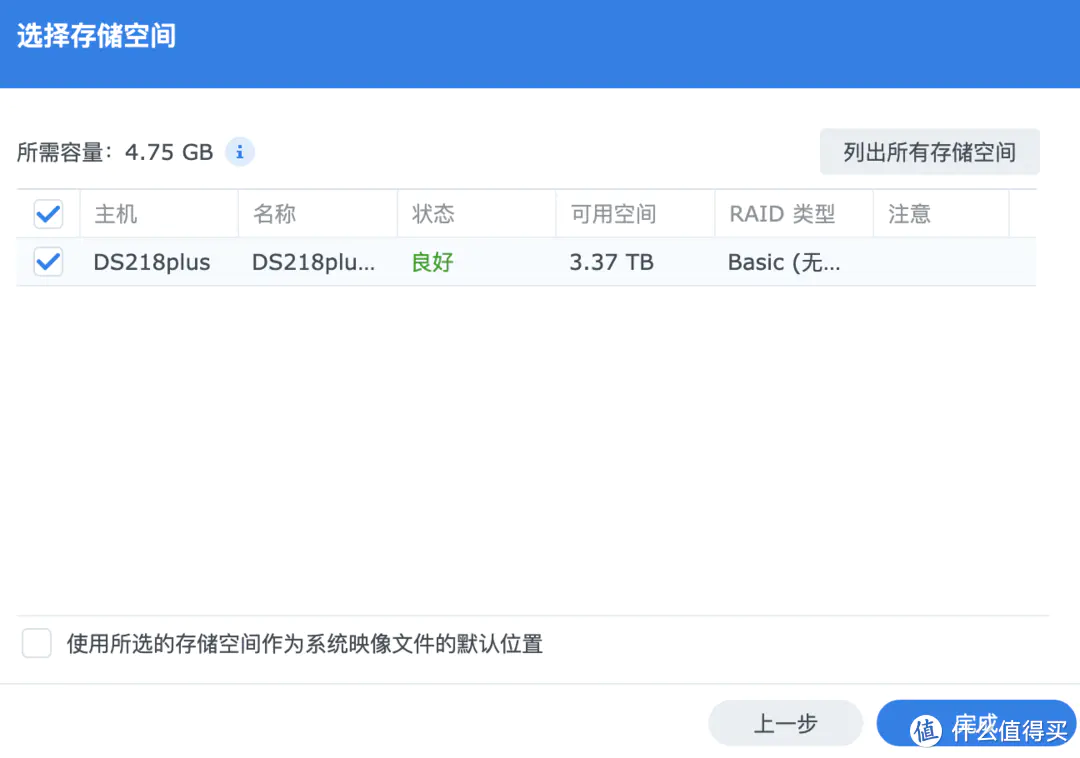Screen dimensions: 1080x758
Task: Uncheck the DS218plus row checkbox
Action: tap(48, 262)
